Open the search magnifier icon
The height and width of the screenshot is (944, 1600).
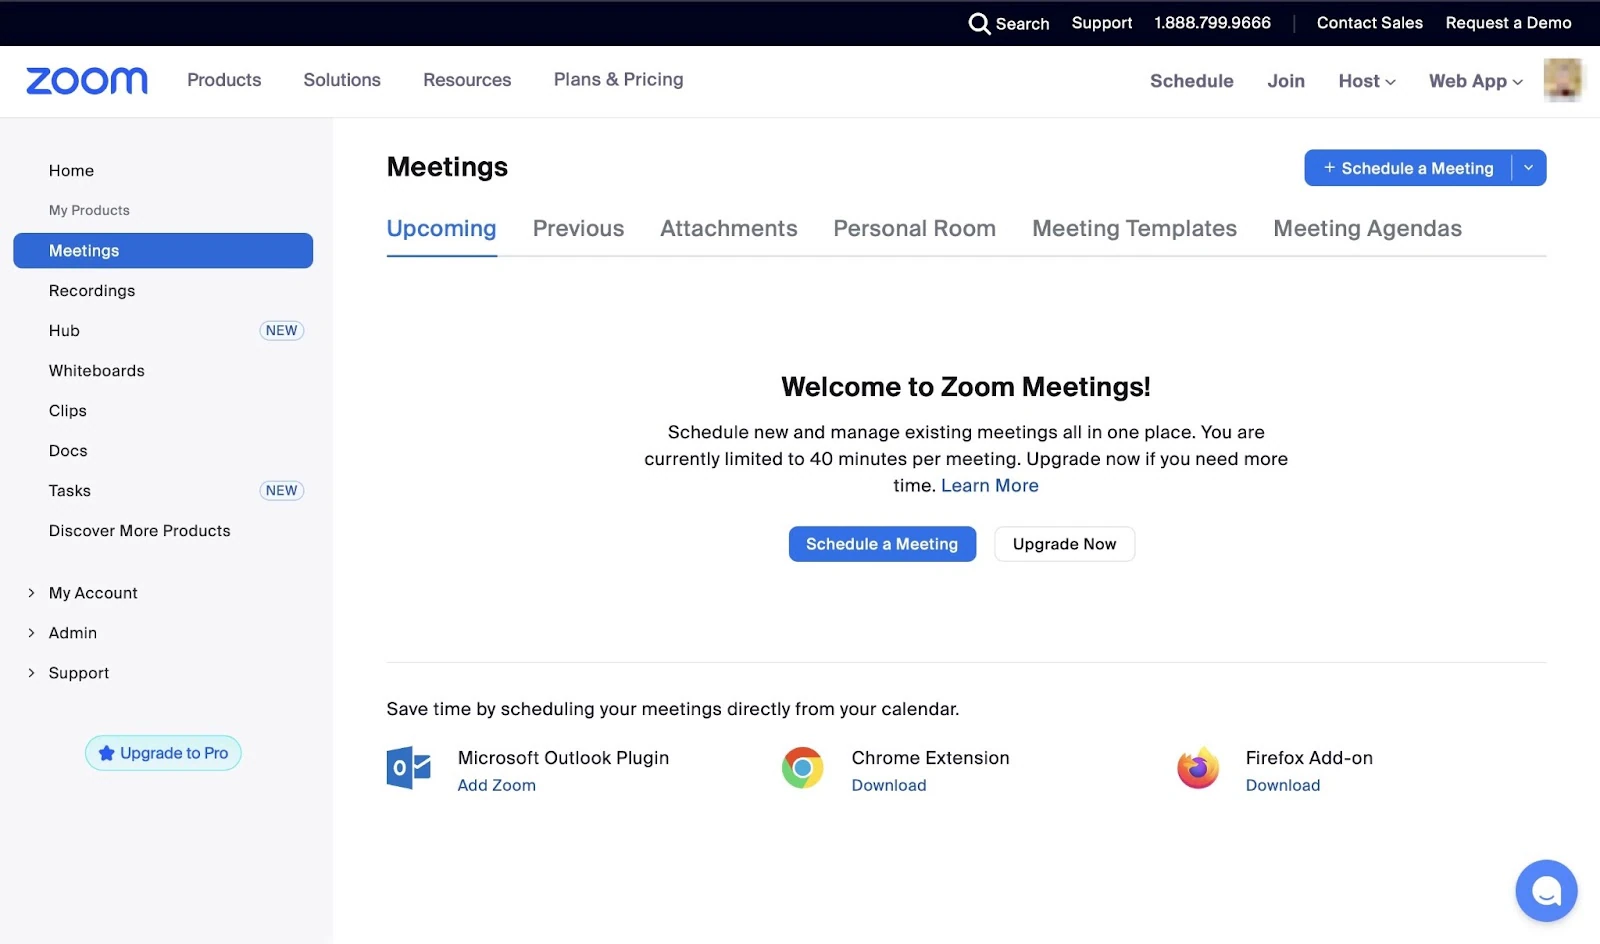(x=979, y=23)
